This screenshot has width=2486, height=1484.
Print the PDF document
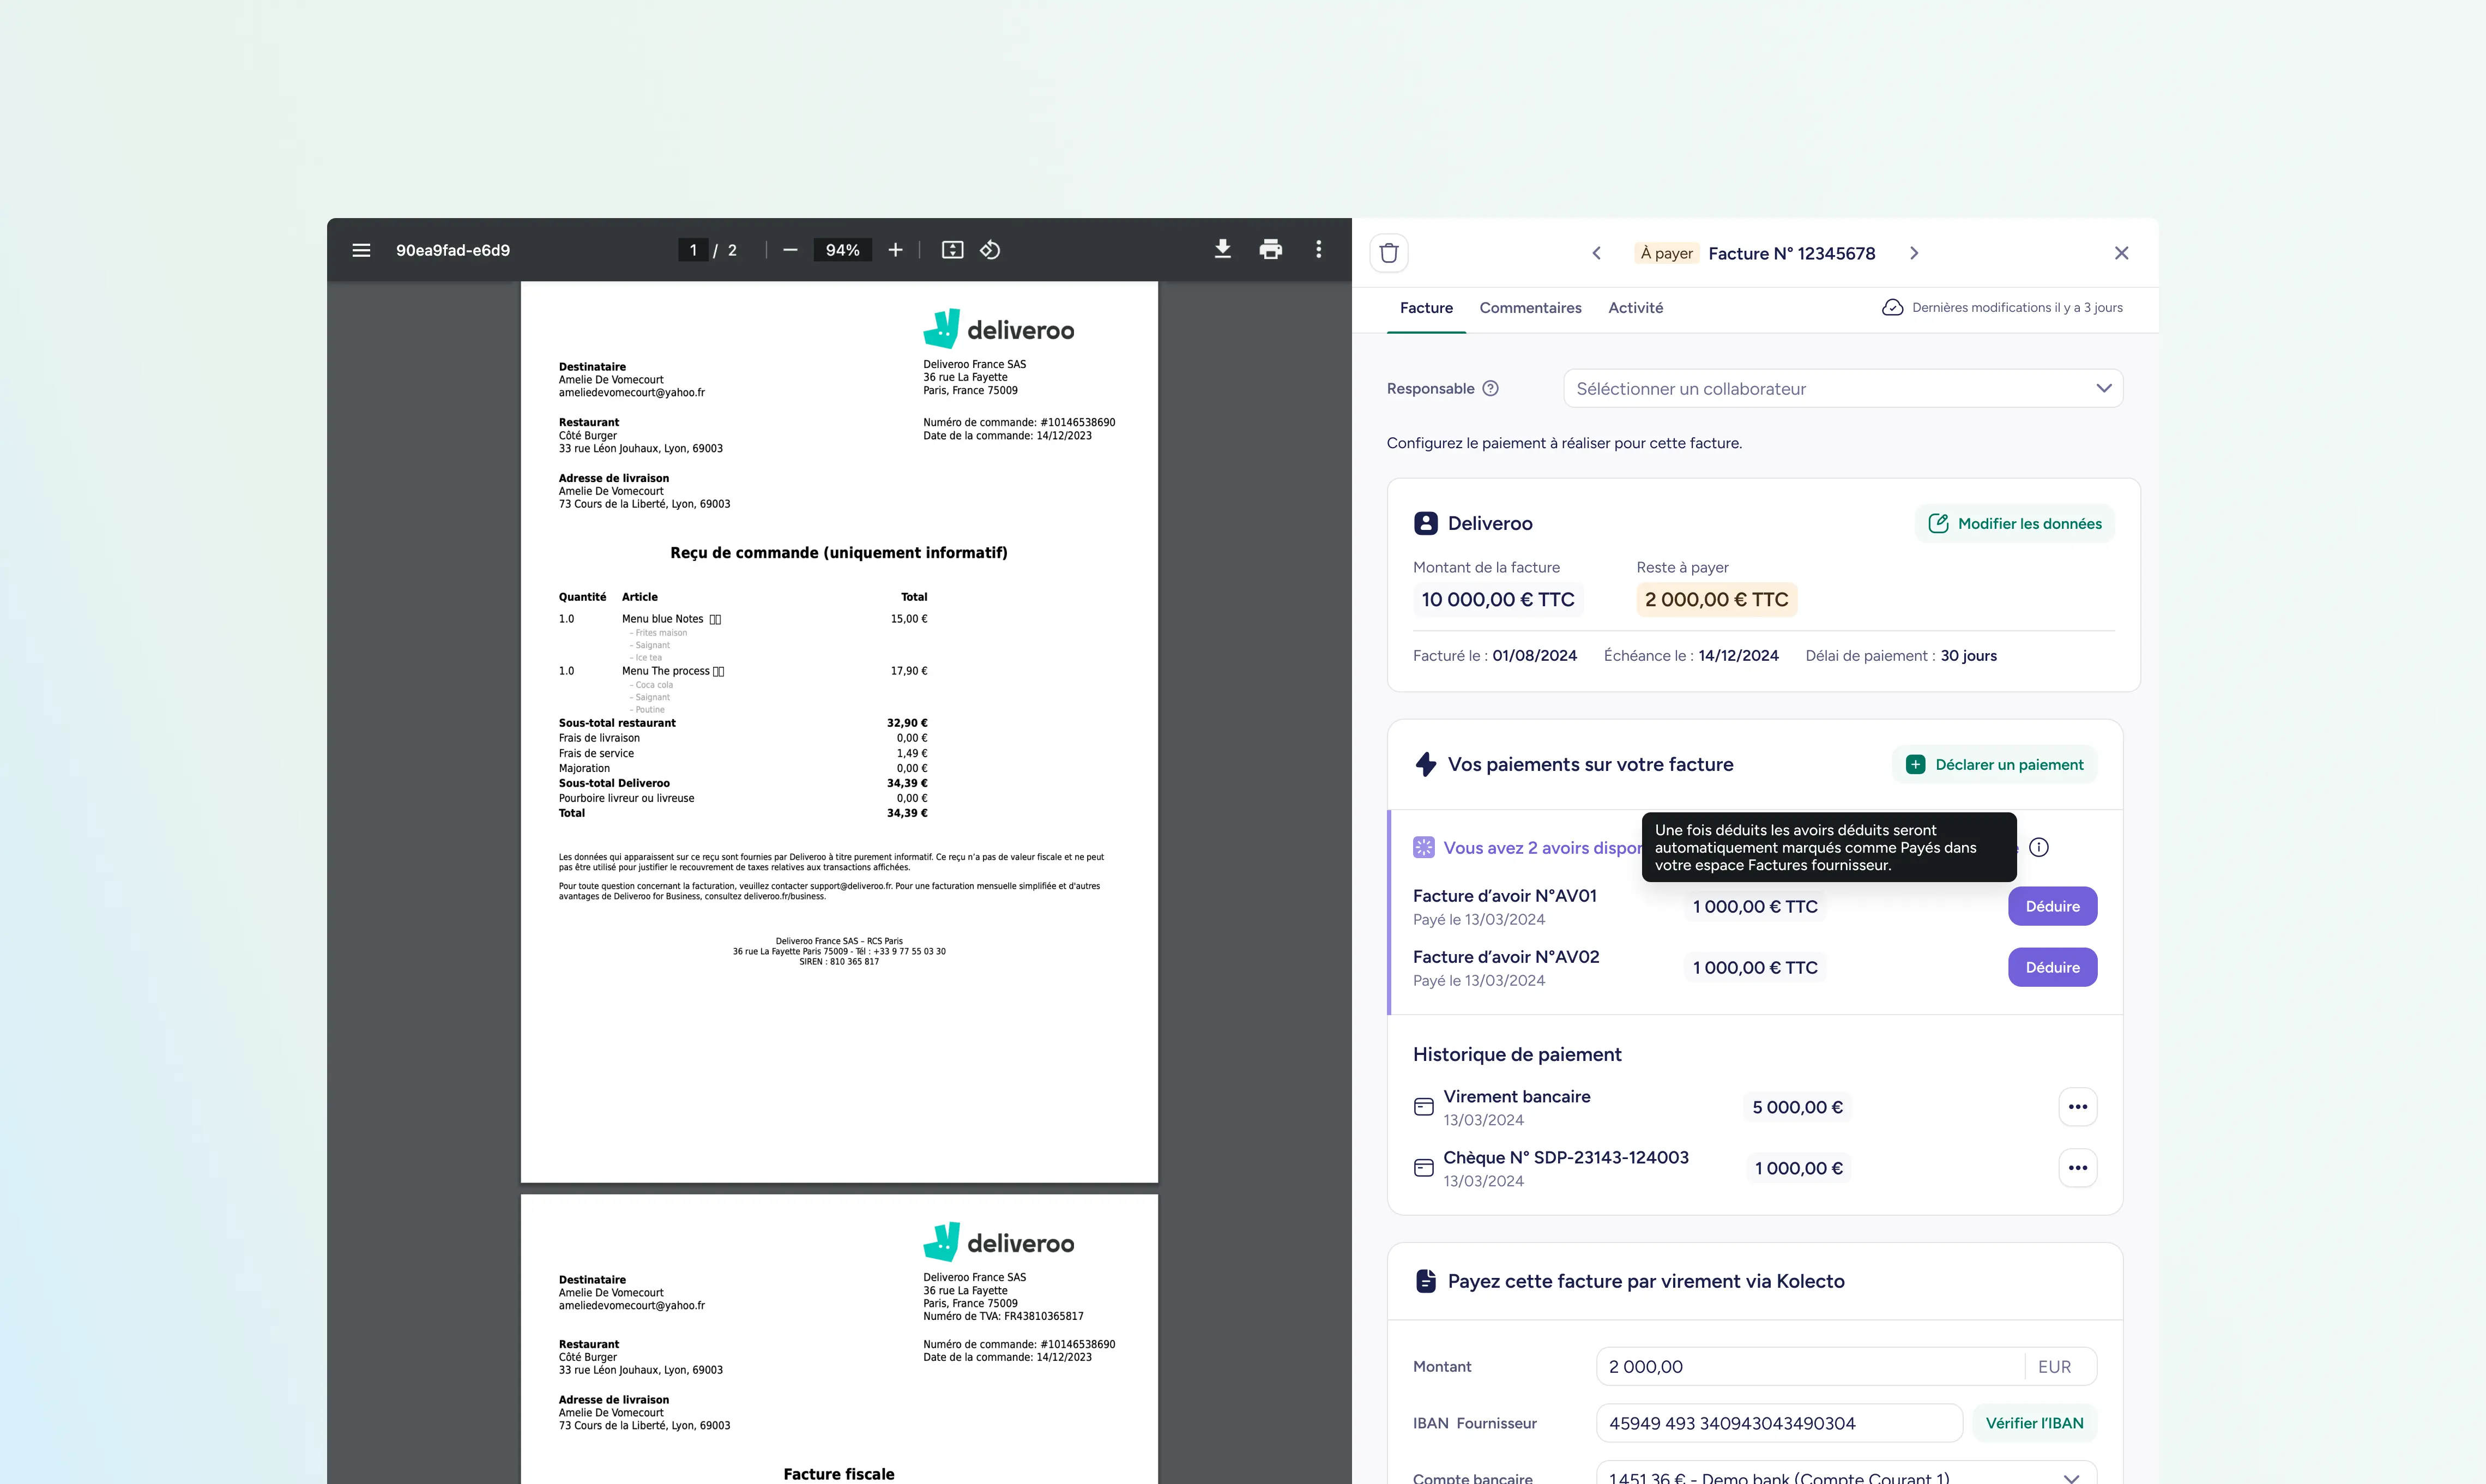(x=1270, y=250)
